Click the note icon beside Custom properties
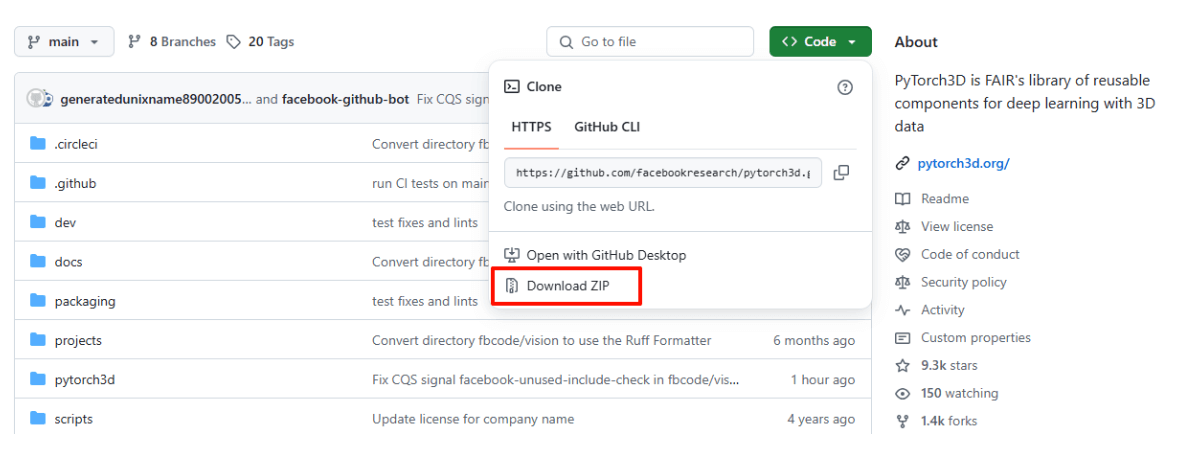The height and width of the screenshot is (454, 1178). [902, 337]
